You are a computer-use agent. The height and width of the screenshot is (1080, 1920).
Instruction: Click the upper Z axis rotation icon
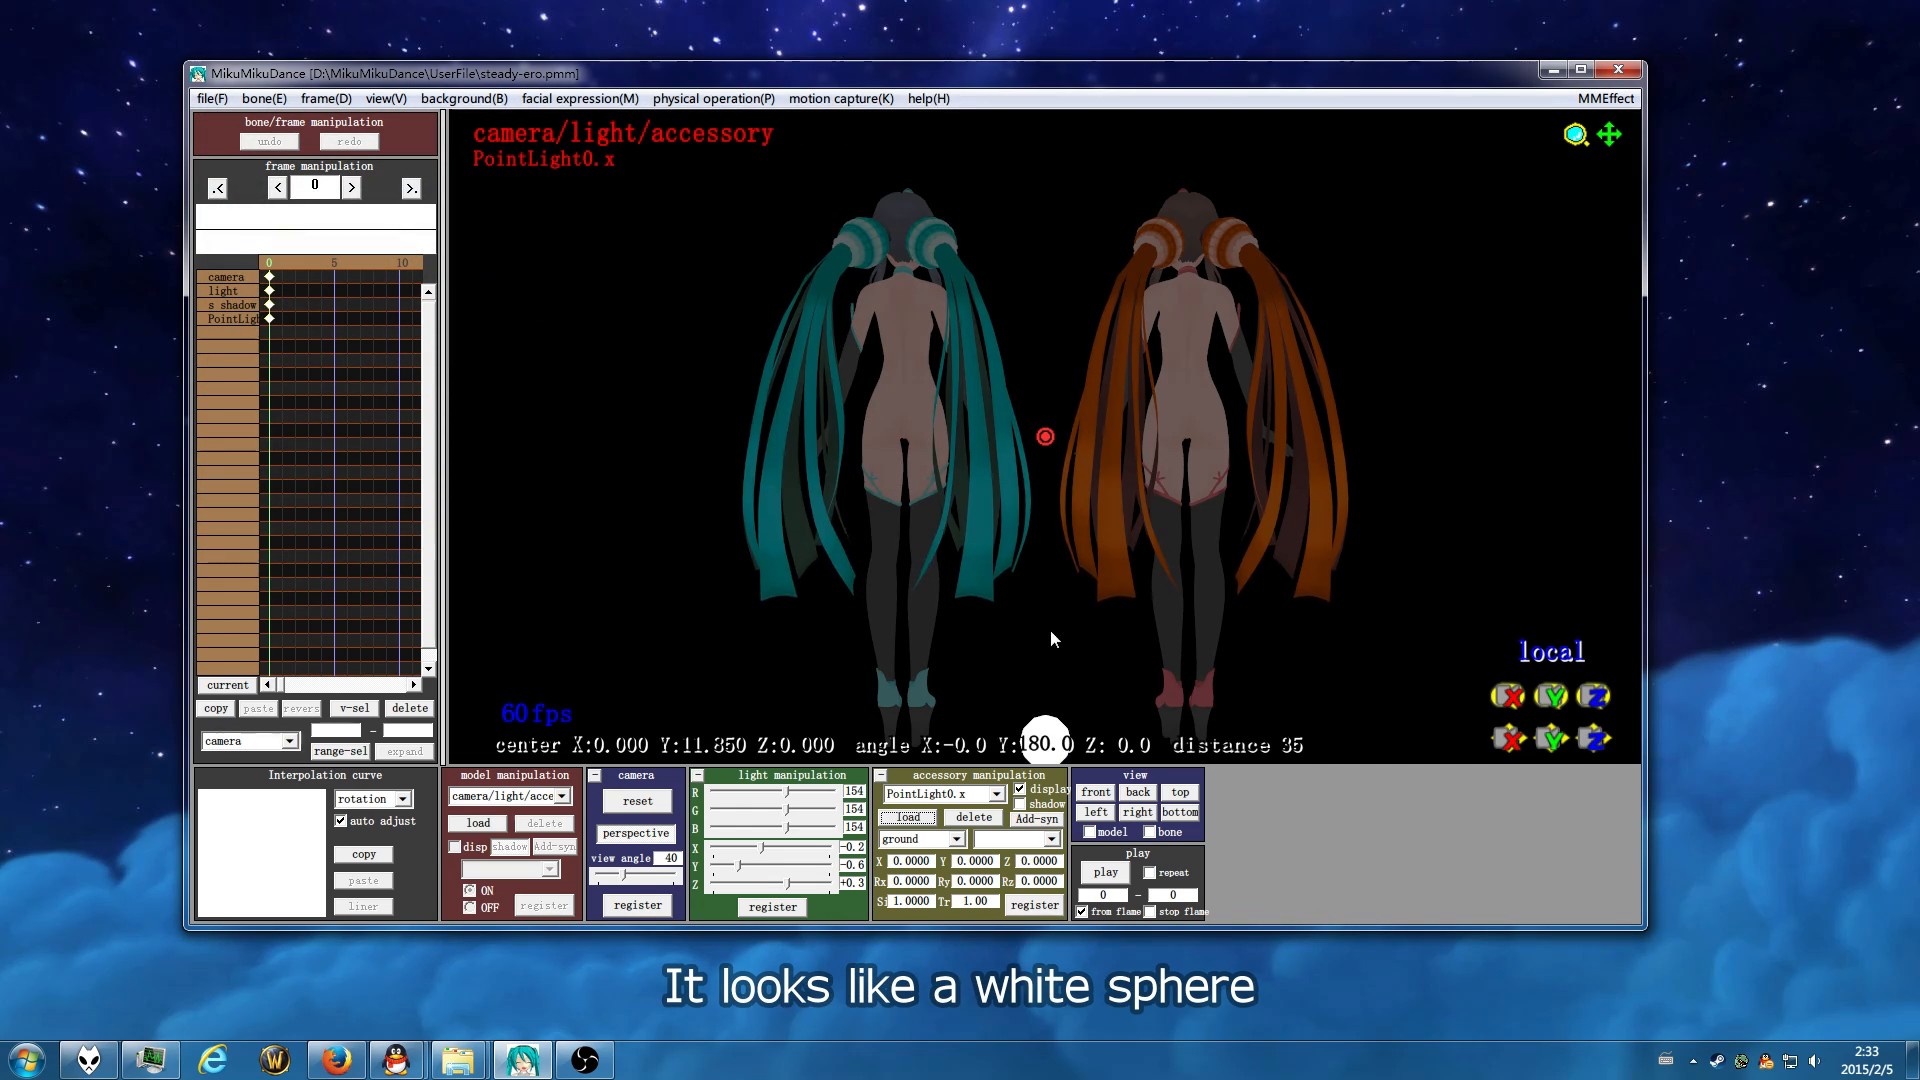pyautogui.click(x=1593, y=696)
